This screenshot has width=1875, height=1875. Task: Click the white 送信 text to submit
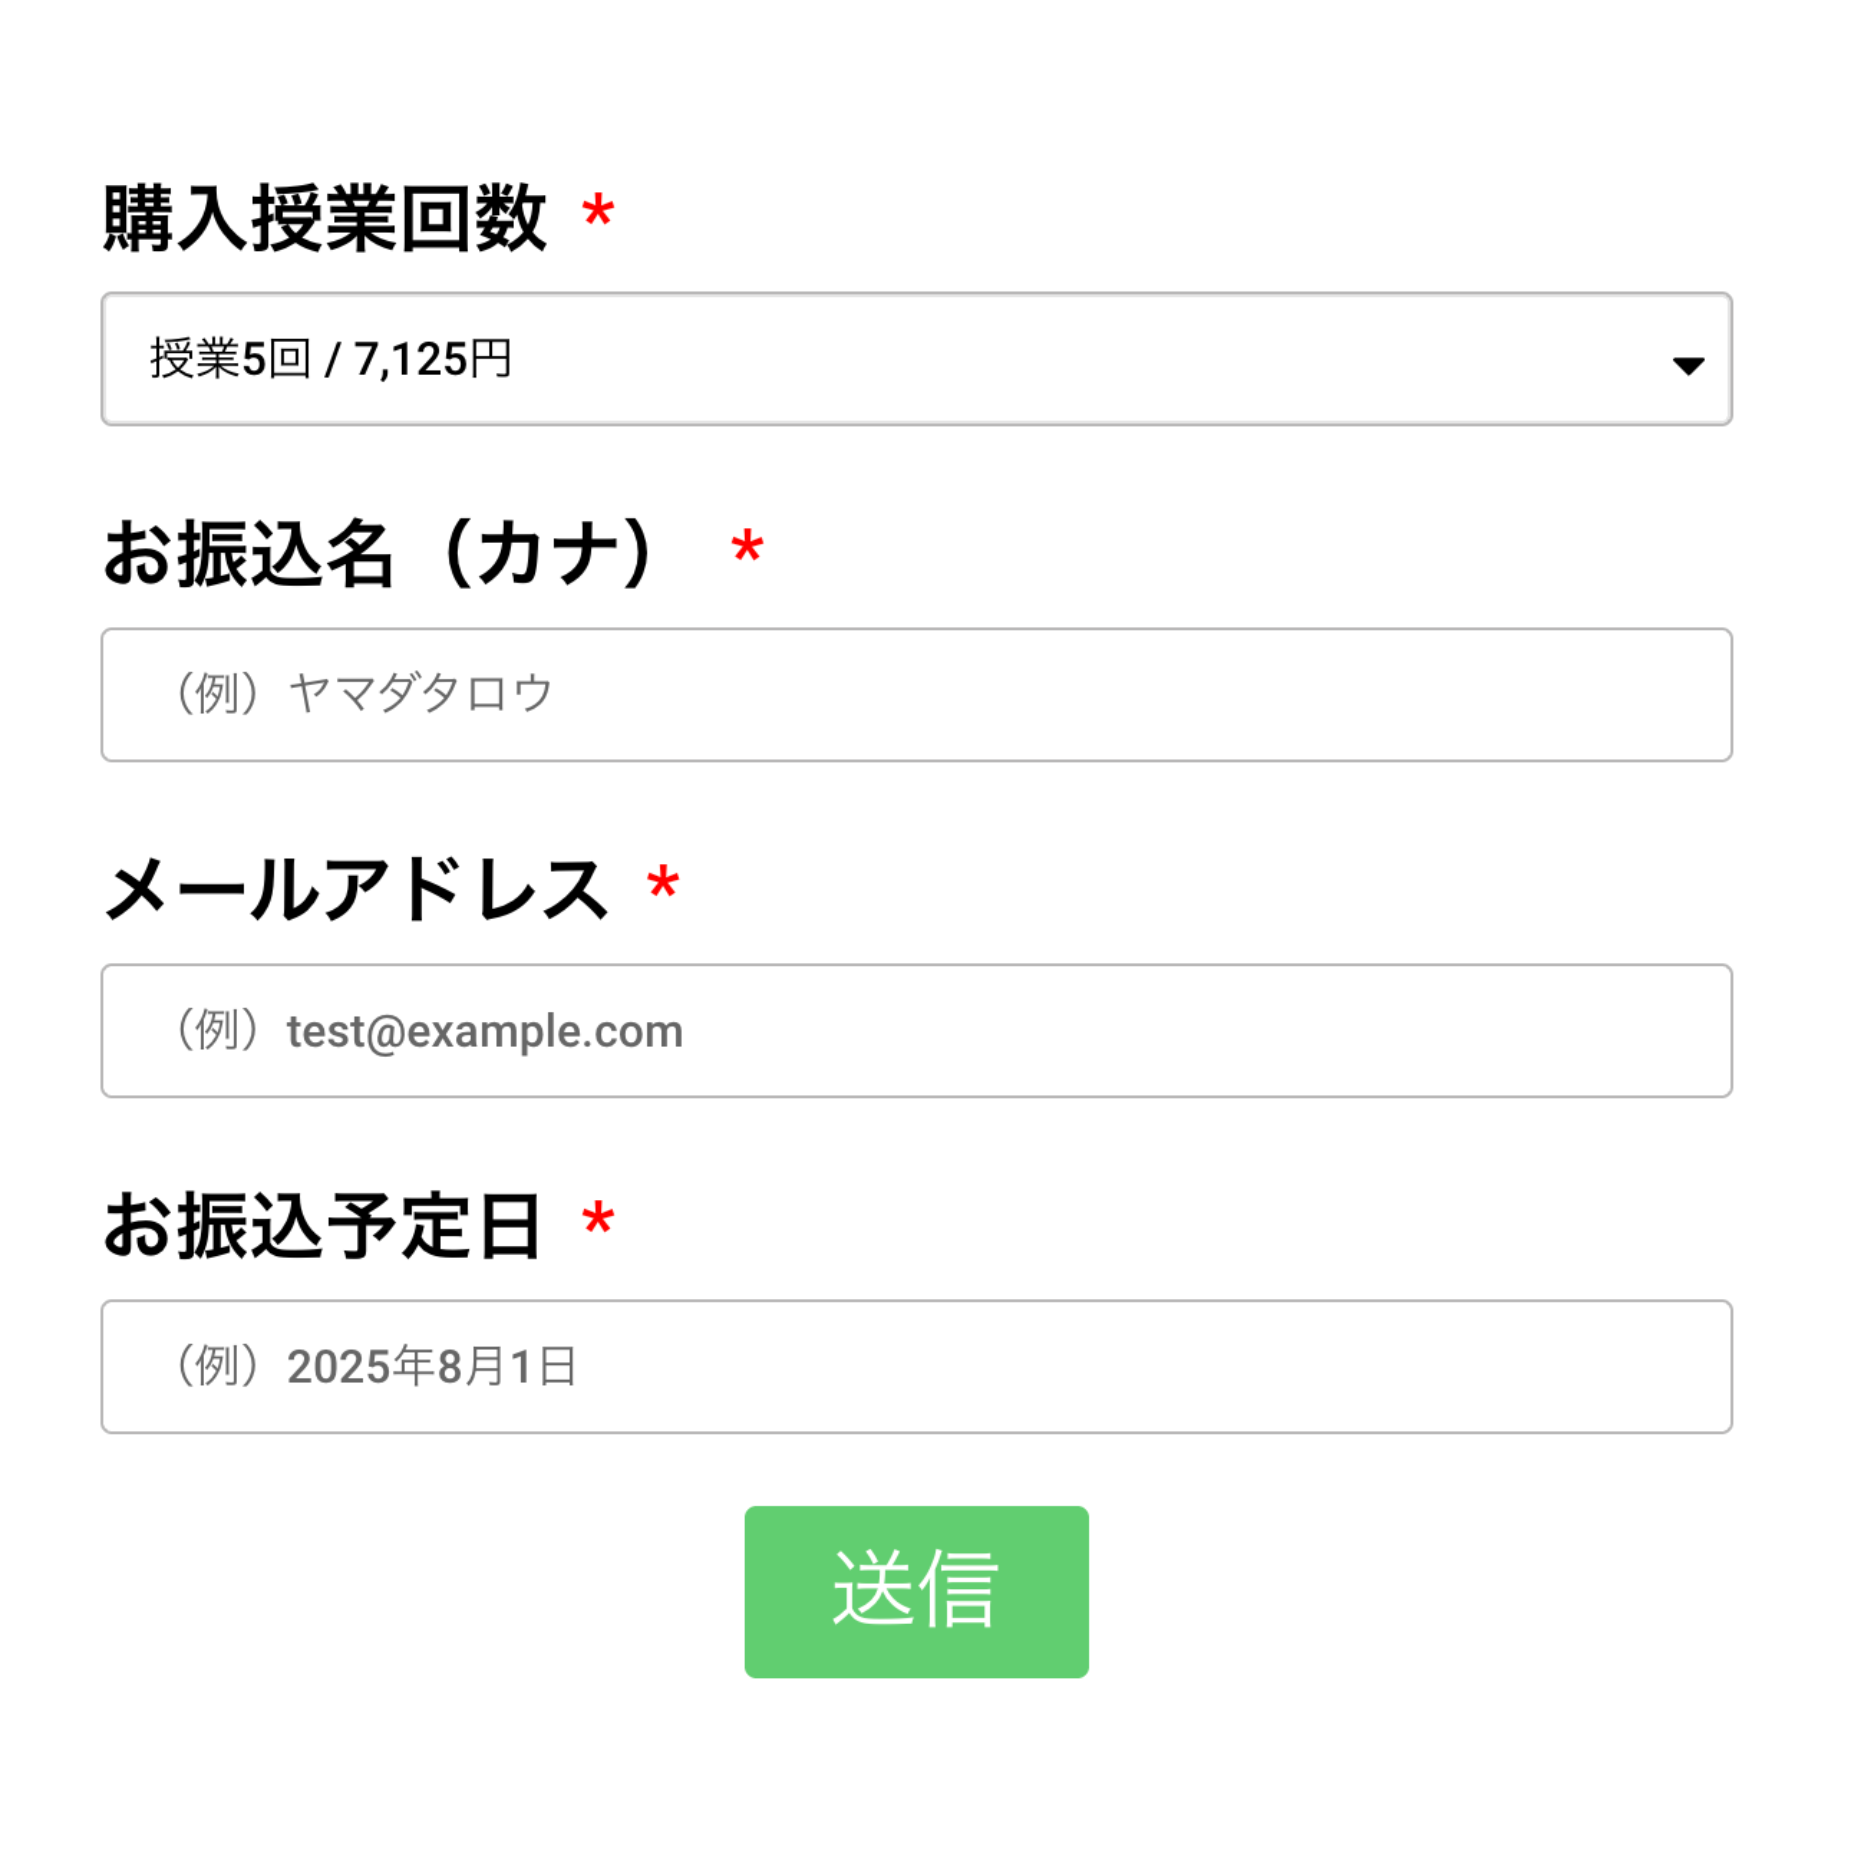point(915,1590)
